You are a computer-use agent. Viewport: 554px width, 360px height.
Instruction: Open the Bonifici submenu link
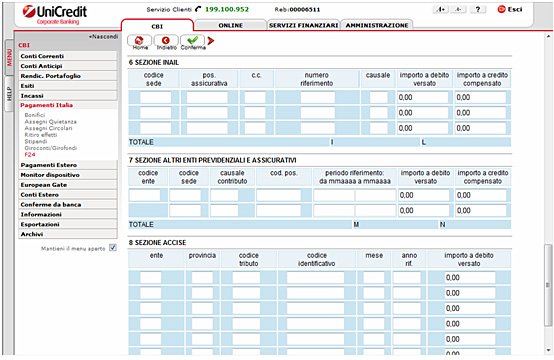click(x=35, y=115)
